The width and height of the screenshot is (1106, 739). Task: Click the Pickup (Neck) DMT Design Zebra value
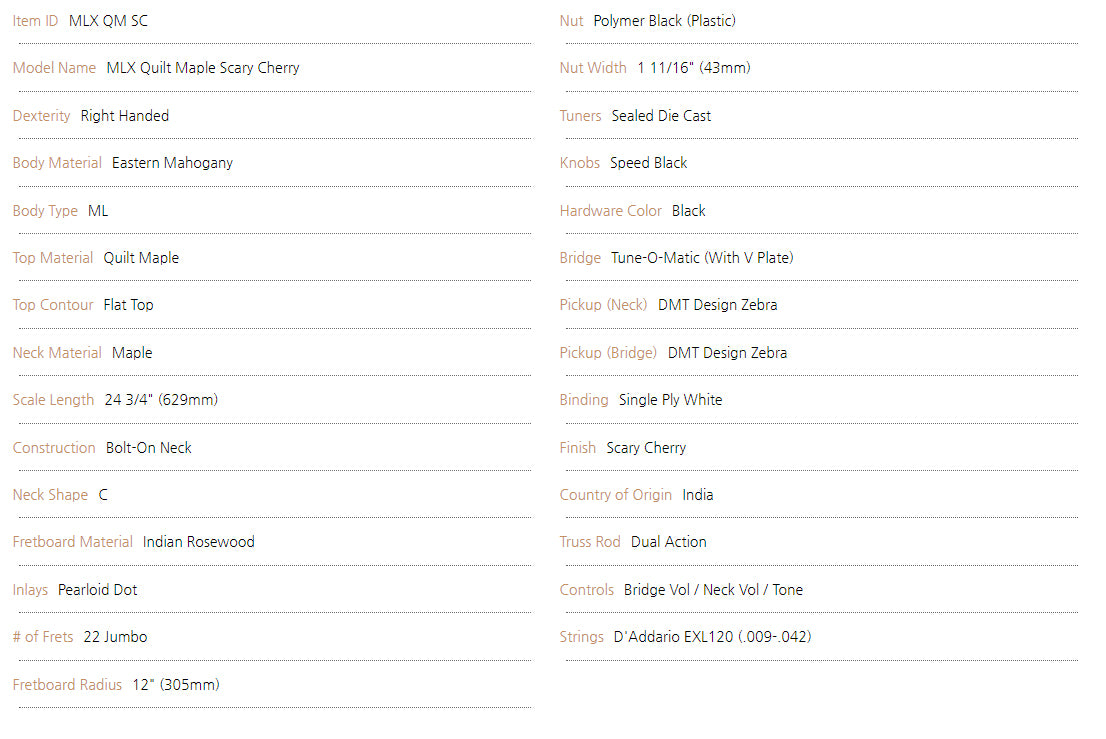coord(717,305)
